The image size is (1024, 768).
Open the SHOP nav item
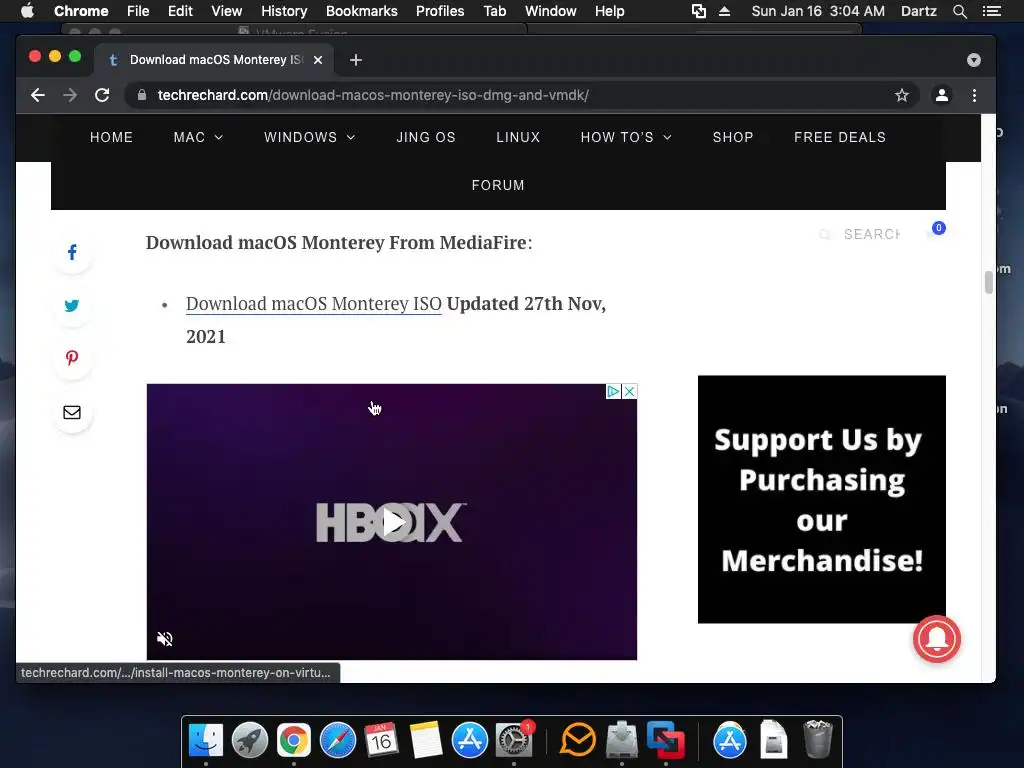733,137
